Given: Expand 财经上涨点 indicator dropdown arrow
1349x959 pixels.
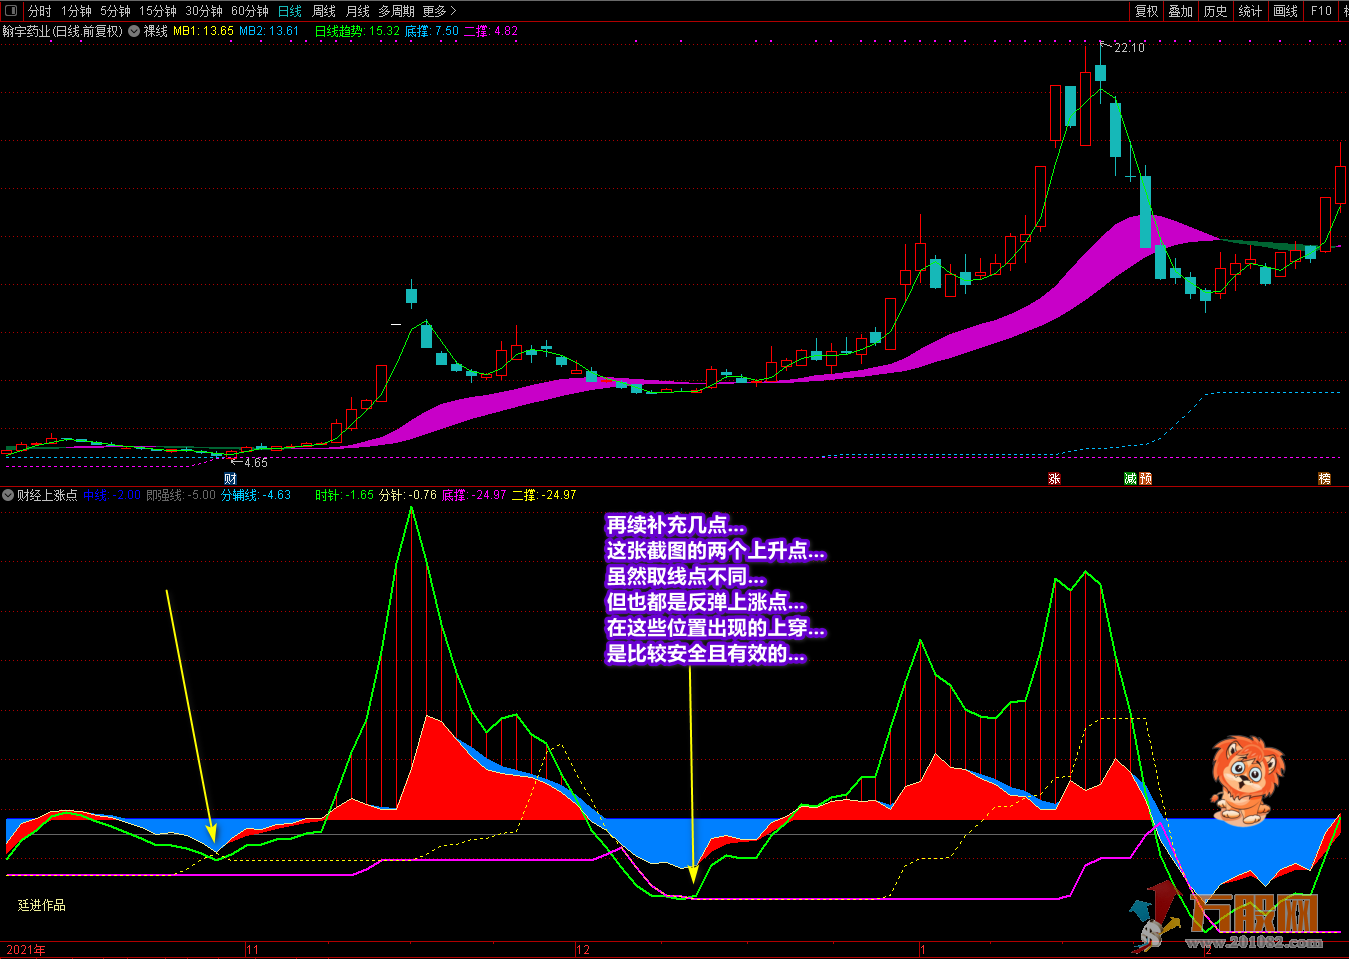Looking at the screenshot, I should coord(8,495).
